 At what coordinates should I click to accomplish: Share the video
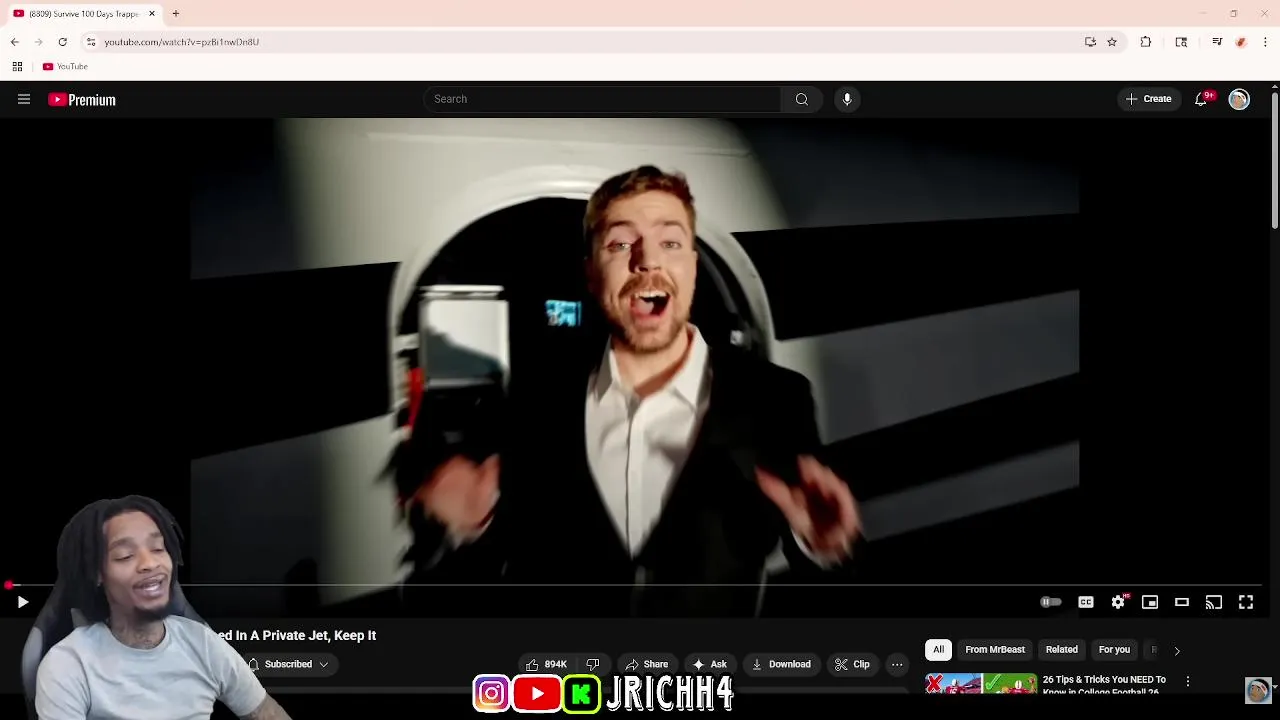[646, 664]
